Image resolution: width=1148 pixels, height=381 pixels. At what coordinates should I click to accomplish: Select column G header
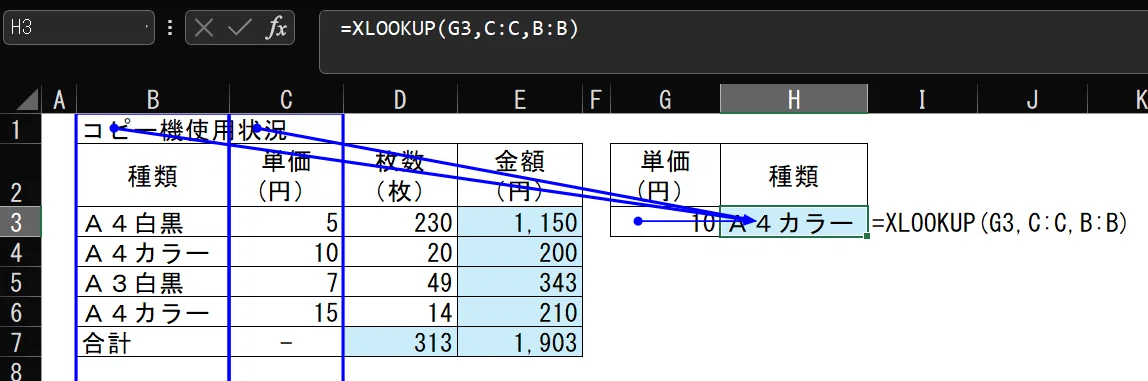tap(665, 100)
